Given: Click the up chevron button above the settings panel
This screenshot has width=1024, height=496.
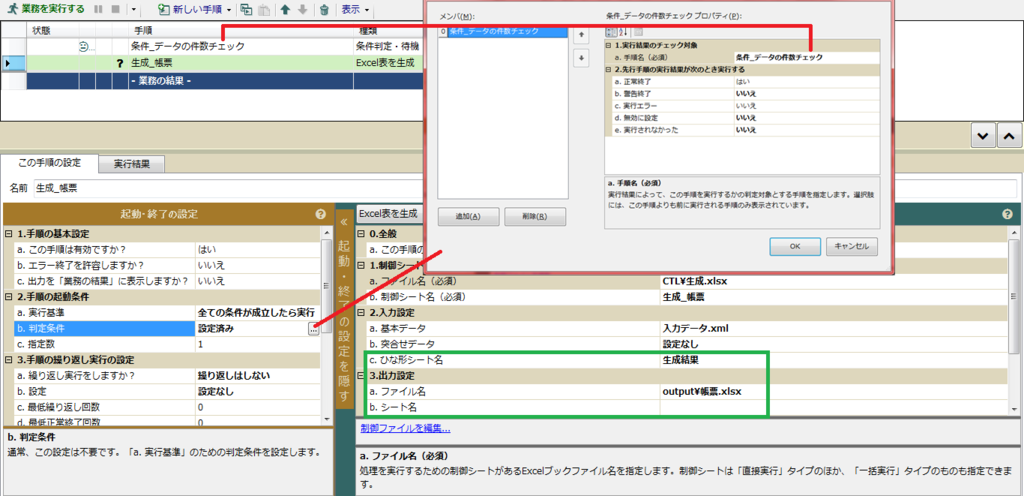Looking at the screenshot, I should click(1008, 136).
